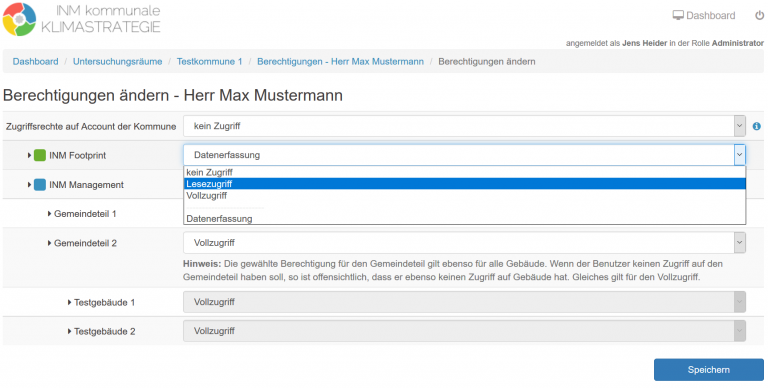The width and height of the screenshot is (768, 388).
Task: Open Testkommune 1 breadcrumb
Action: coord(210,61)
